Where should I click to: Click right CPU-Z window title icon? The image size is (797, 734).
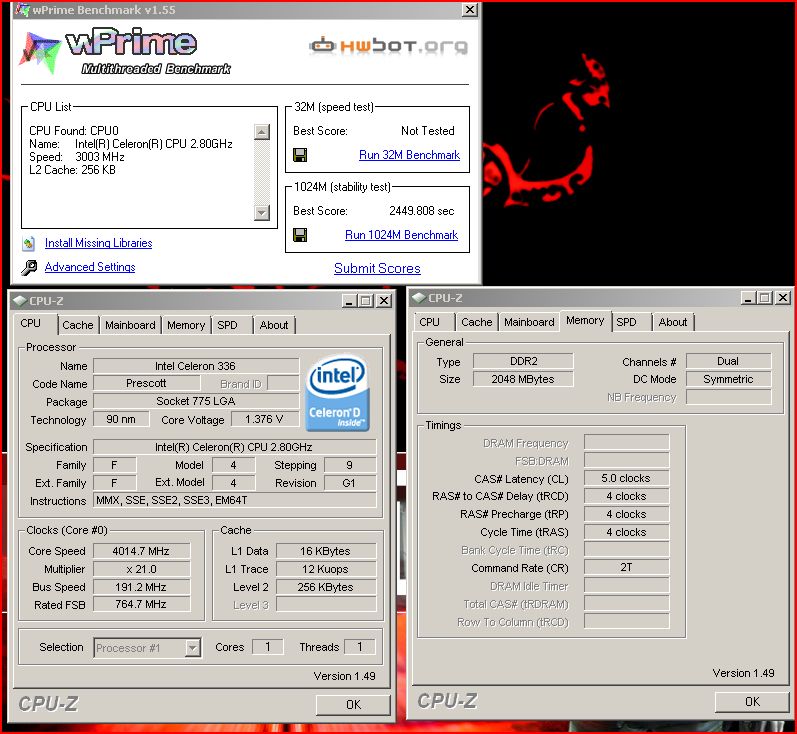coord(419,298)
